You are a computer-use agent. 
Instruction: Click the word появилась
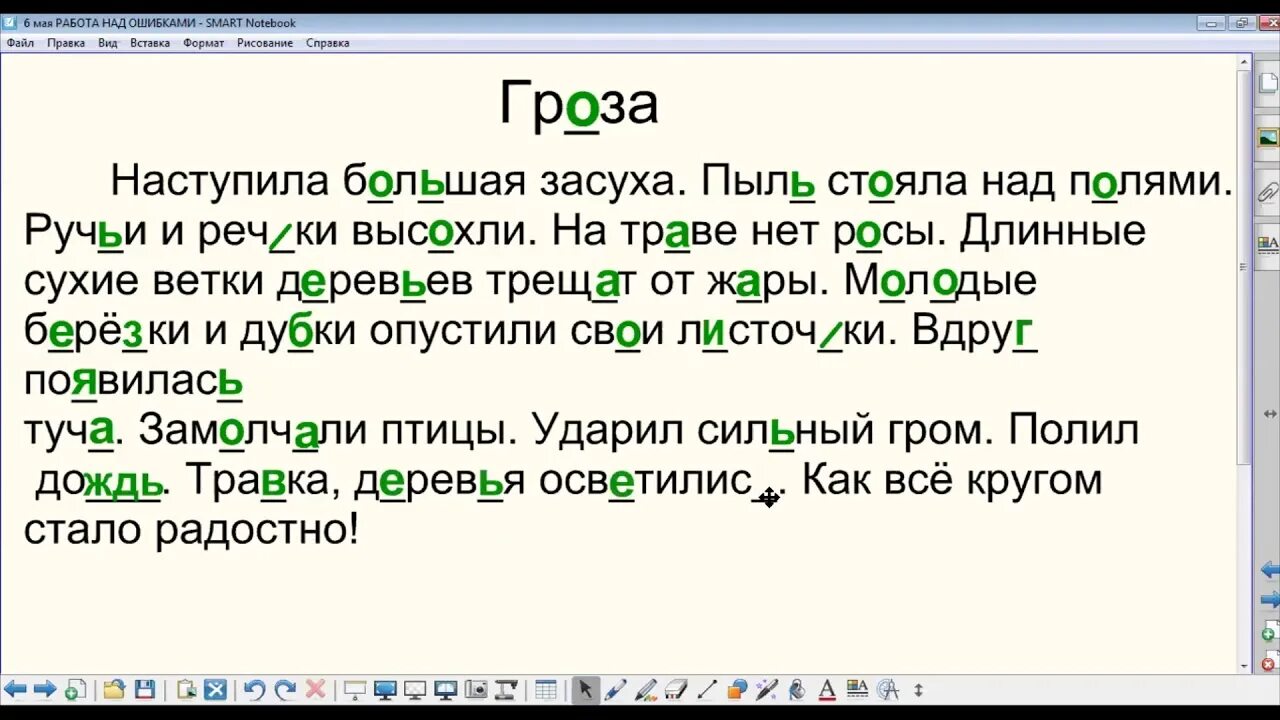[x=133, y=381]
